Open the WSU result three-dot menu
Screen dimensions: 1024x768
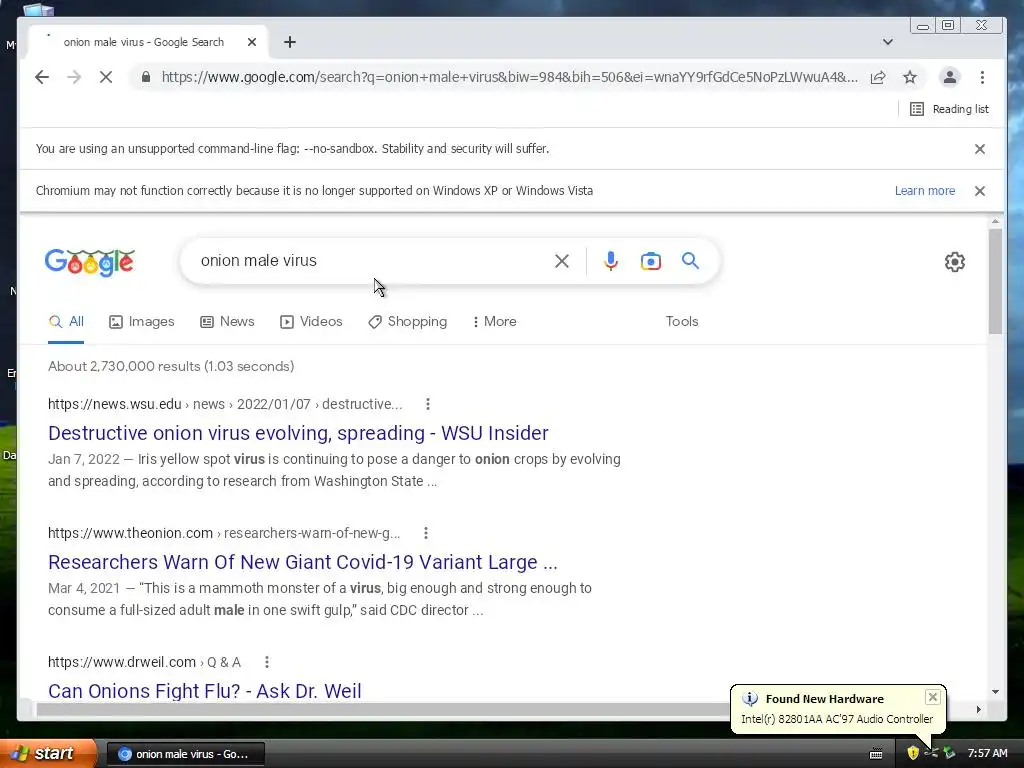click(x=428, y=404)
